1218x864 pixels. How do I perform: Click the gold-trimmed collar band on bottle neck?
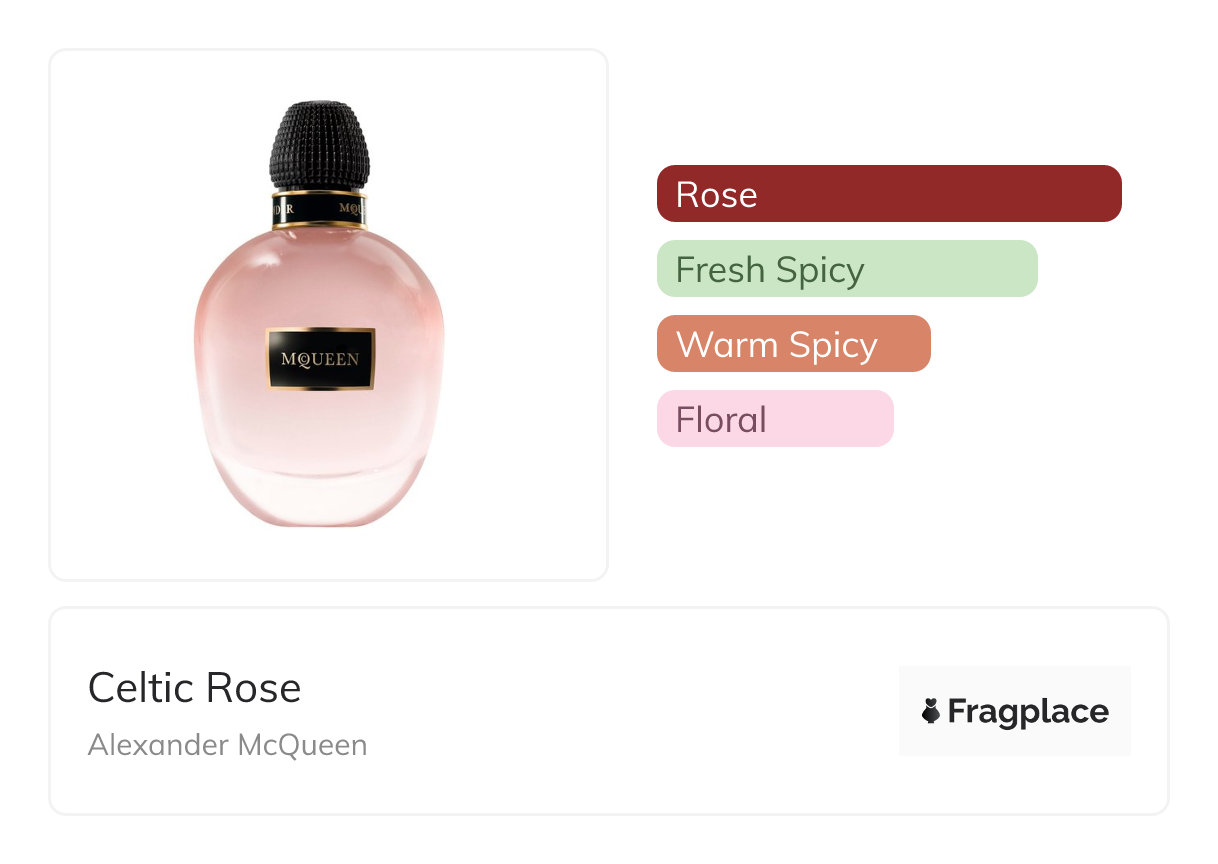[x=319, y=209]
